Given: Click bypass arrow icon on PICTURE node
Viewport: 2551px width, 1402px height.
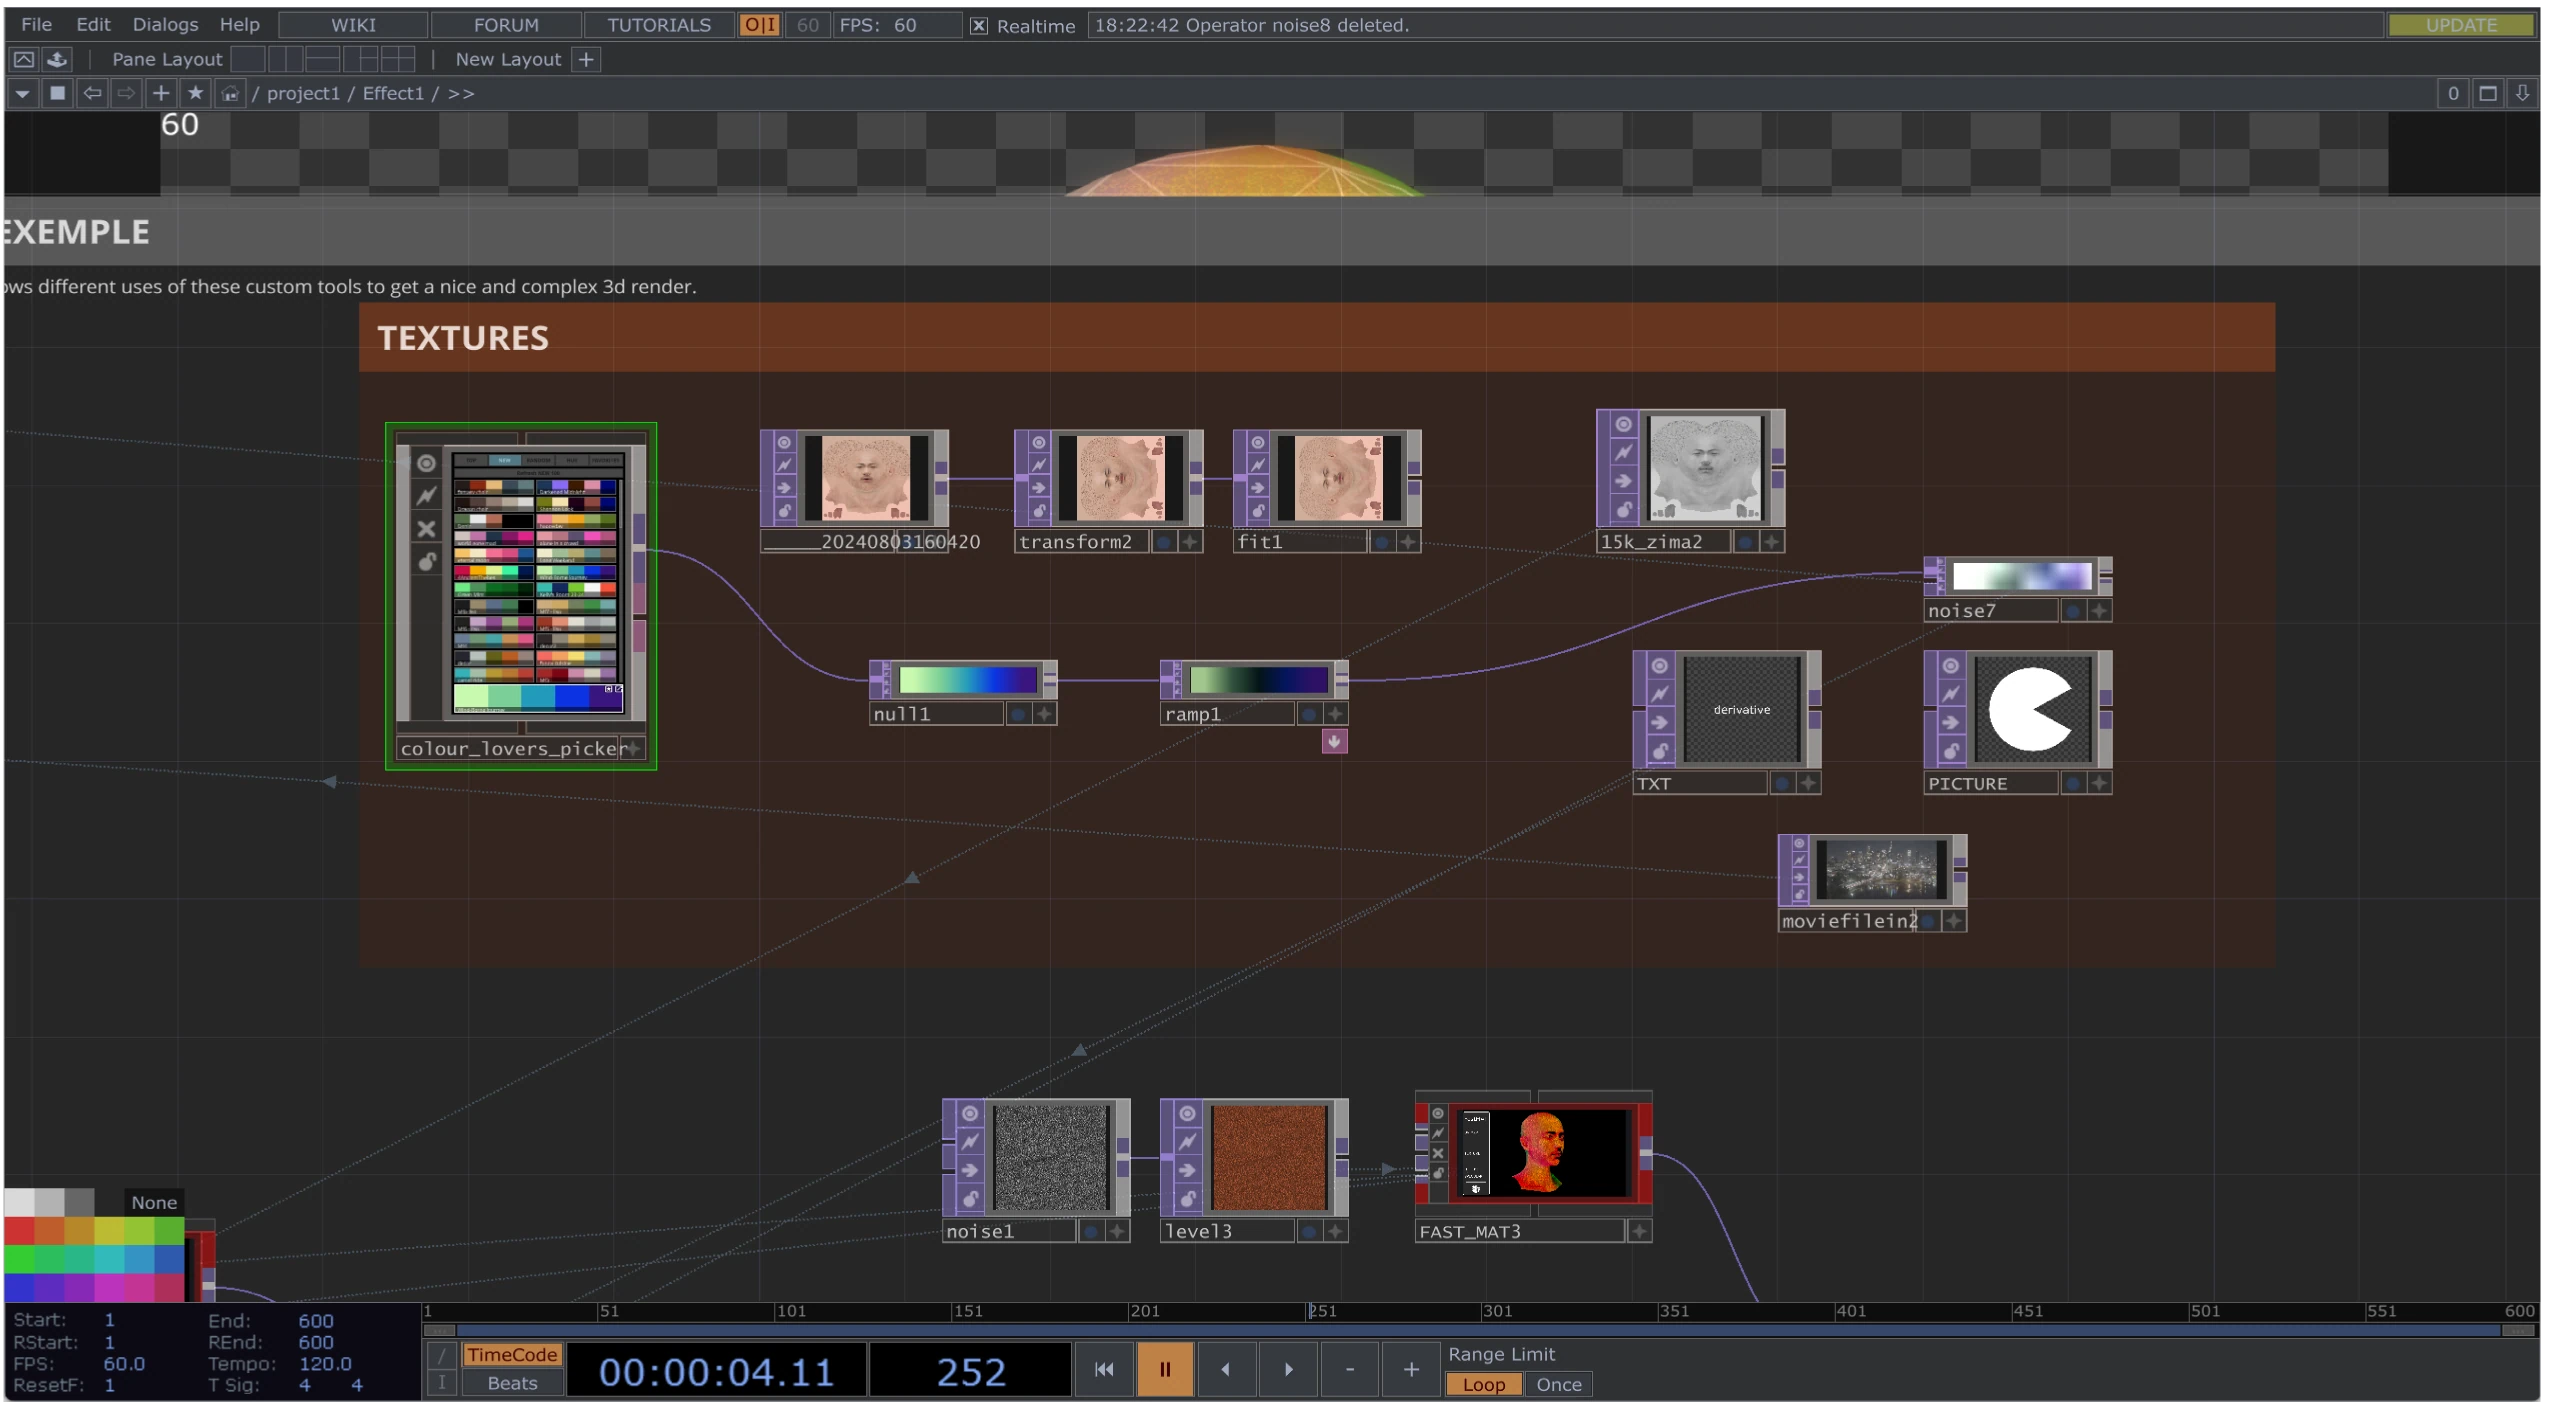Looking at the screenshot, I should [1950, 722].
